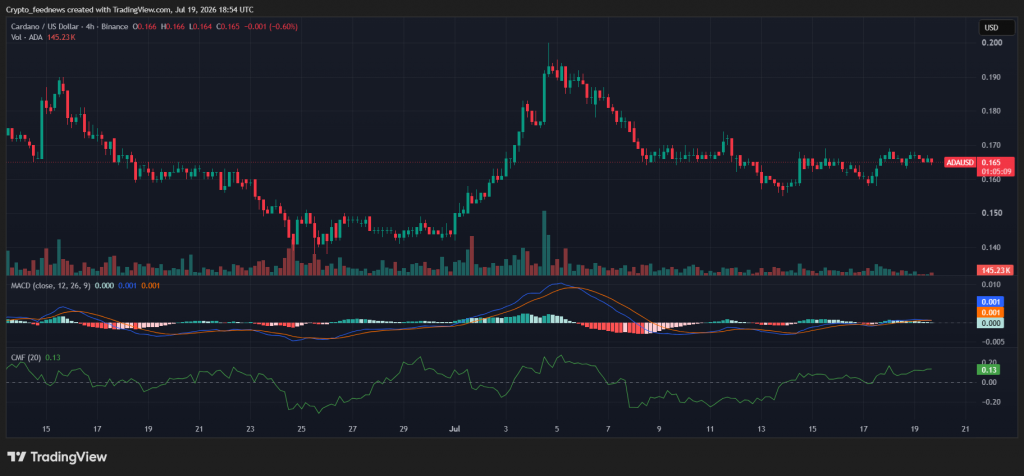This screenshot has height=476, width=1024.
Task: Click the 29 date label on time axis
Action: pos(404,429)
